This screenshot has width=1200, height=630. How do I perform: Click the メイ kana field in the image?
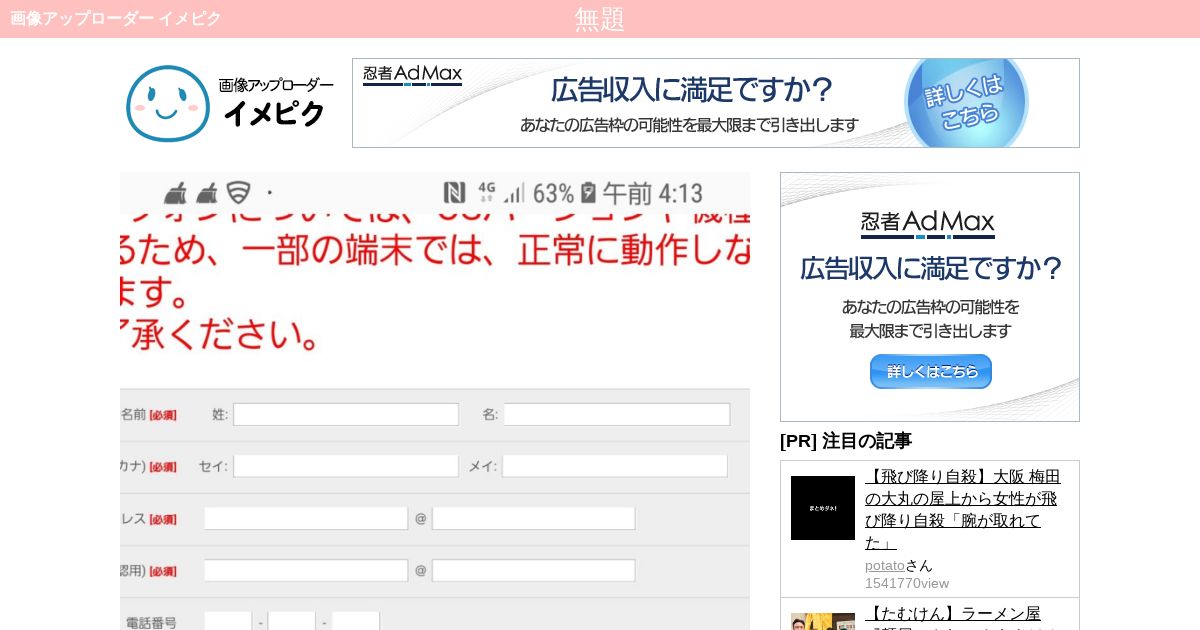615,466
